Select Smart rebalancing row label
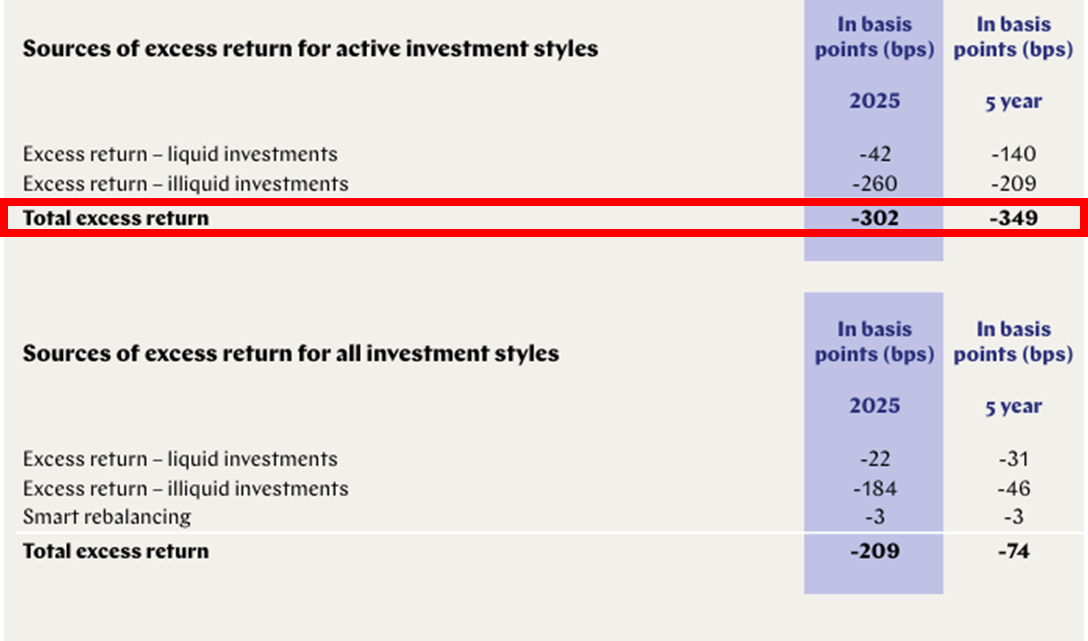Screen dimensions: 1088x641 point(107,517)
